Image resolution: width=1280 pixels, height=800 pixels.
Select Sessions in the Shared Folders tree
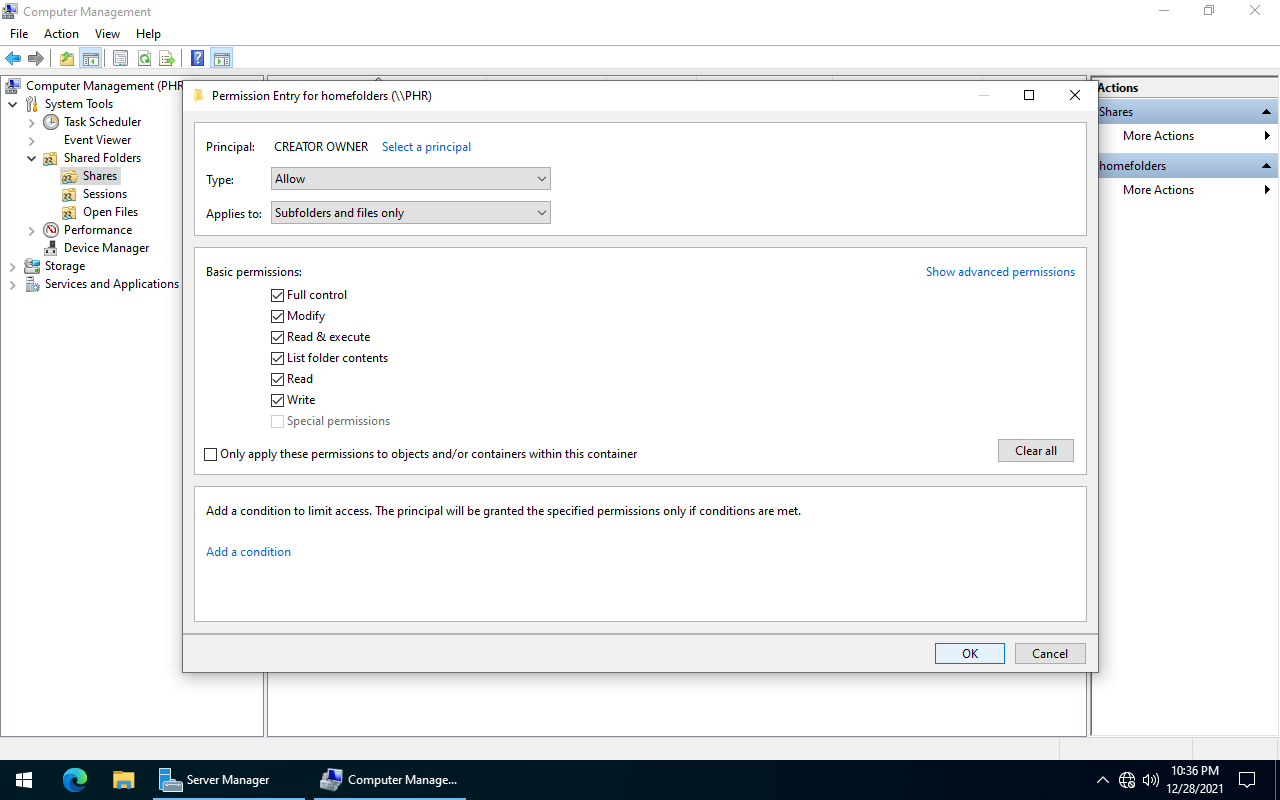coord(104,194)
